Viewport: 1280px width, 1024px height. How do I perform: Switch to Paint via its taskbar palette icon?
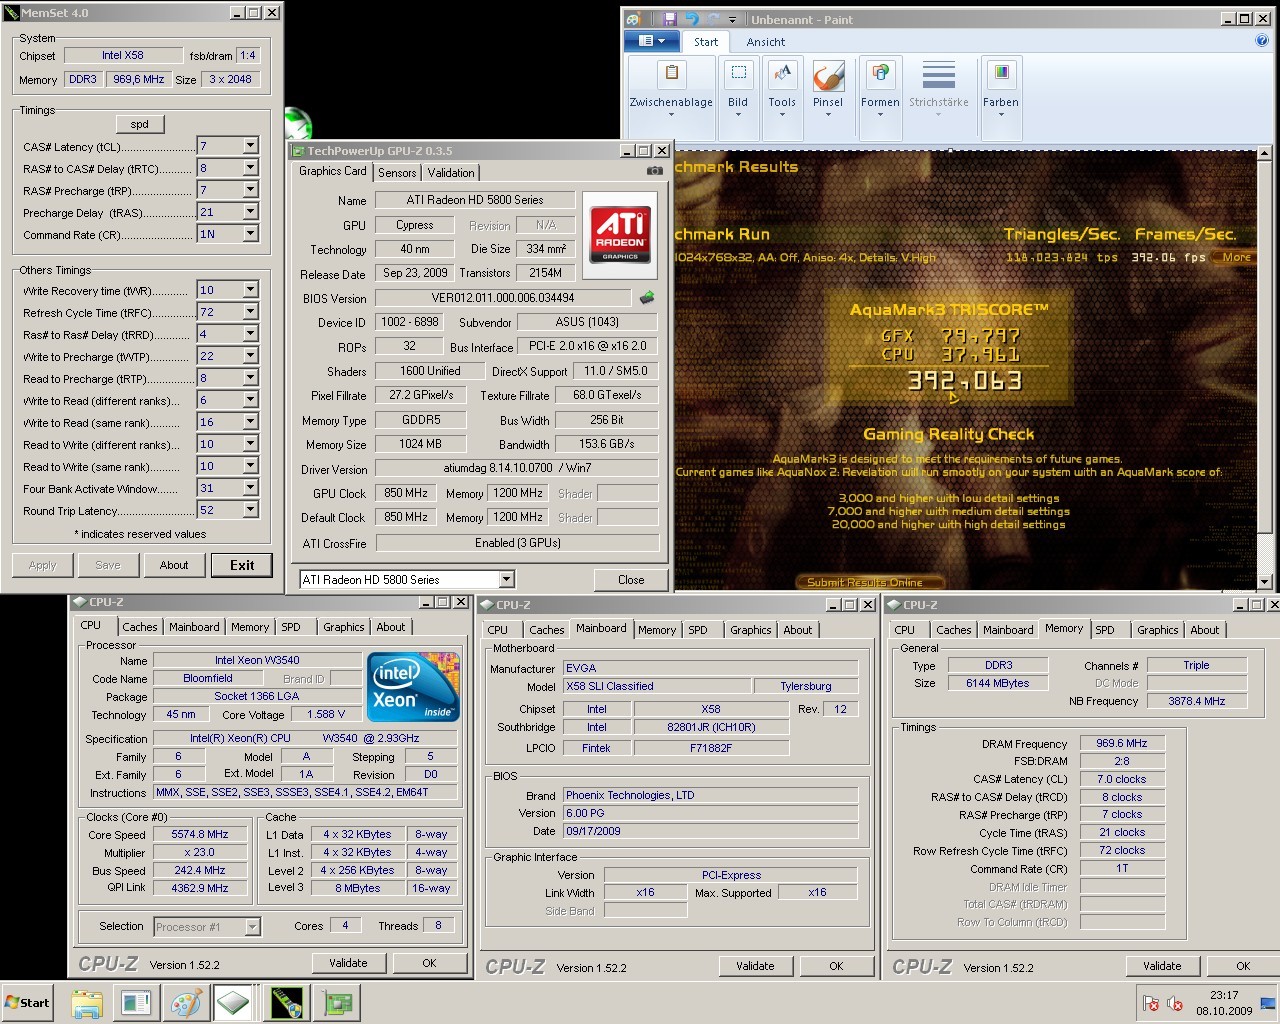tap(185, 1003)
